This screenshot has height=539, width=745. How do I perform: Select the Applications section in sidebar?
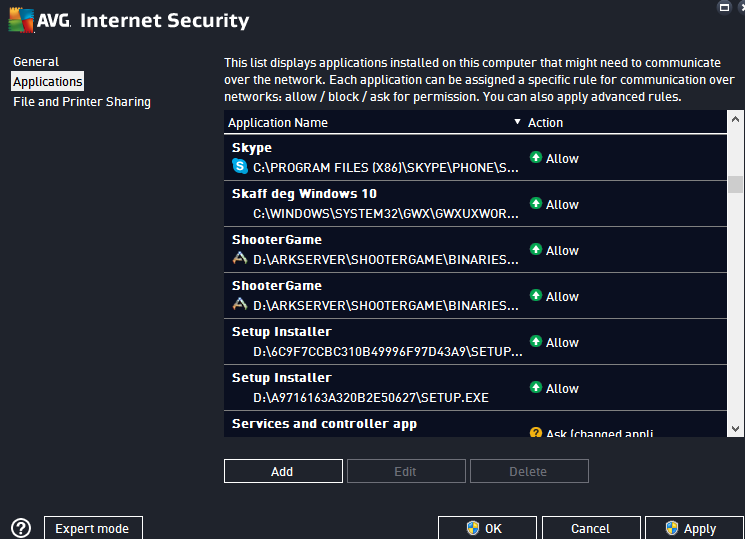[48, 82]
